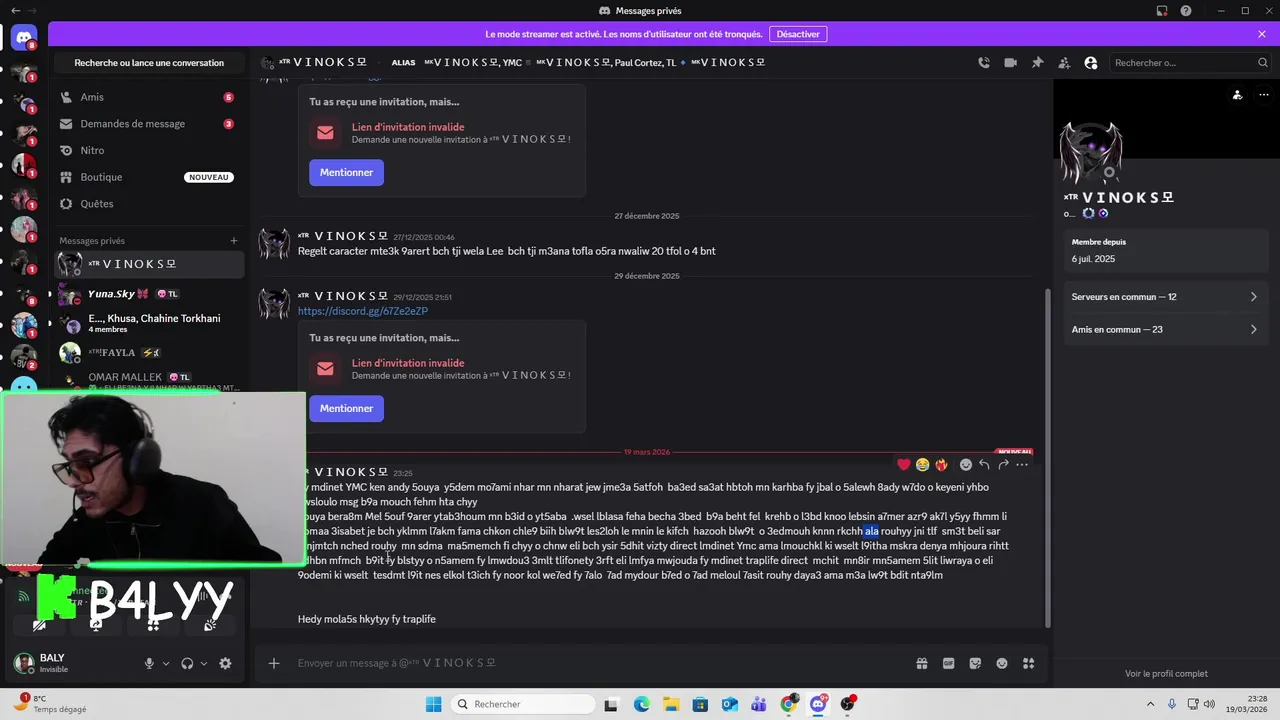The width and height of the screenshot is (1280, 720).
Task: Expand Amis en commun — 23
Action: [1165, 329]
